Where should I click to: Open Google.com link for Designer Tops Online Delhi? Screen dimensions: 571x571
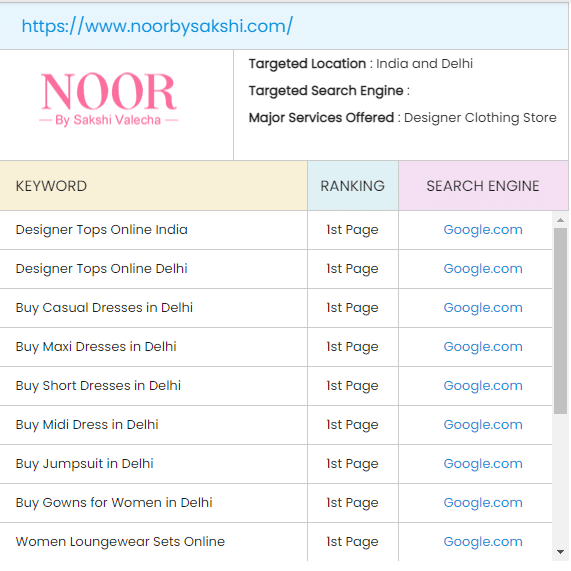[x=483, y=268]
